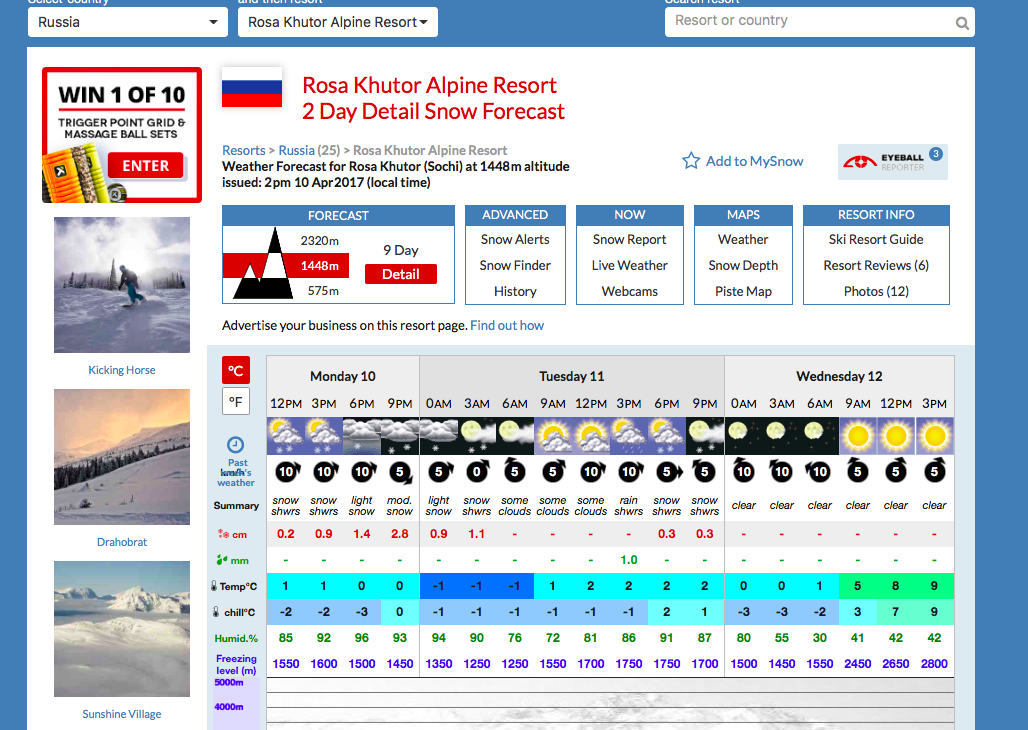Click the snowflake cm row icon
This screenshot has height=730, width=1028.
[x=224, y=534]
